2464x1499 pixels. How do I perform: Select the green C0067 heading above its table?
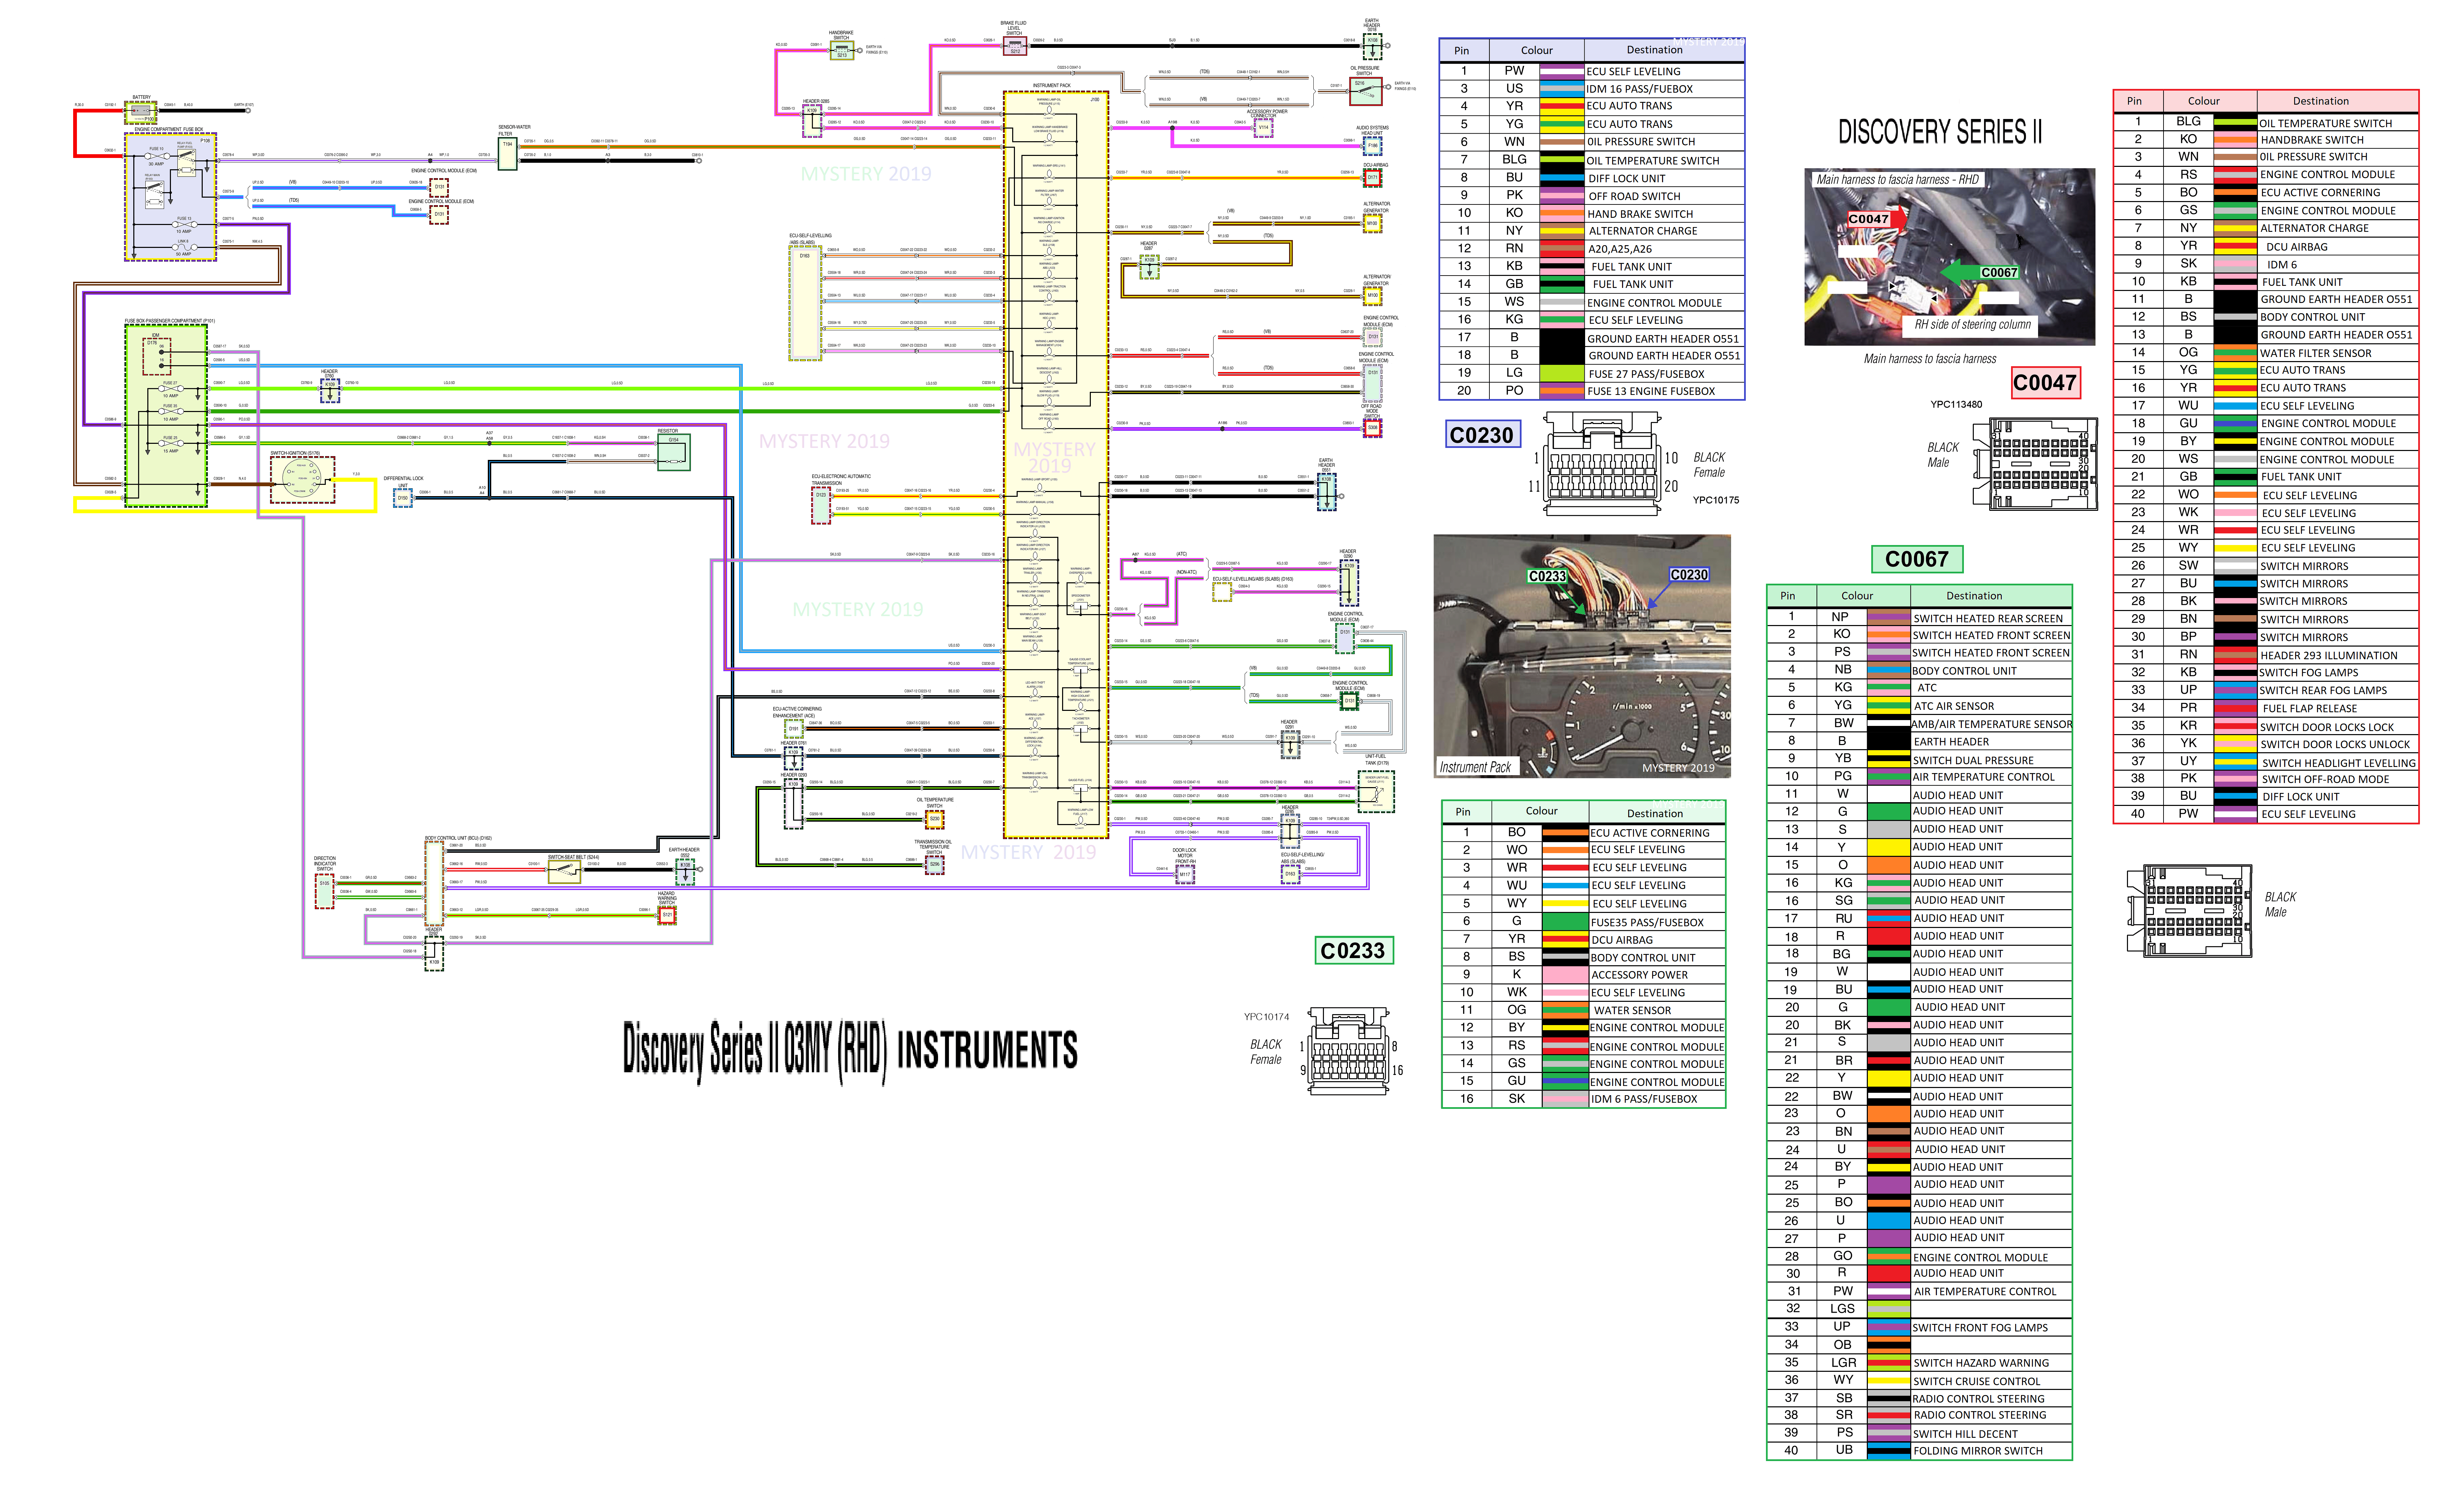click(x=1917, y=559)
